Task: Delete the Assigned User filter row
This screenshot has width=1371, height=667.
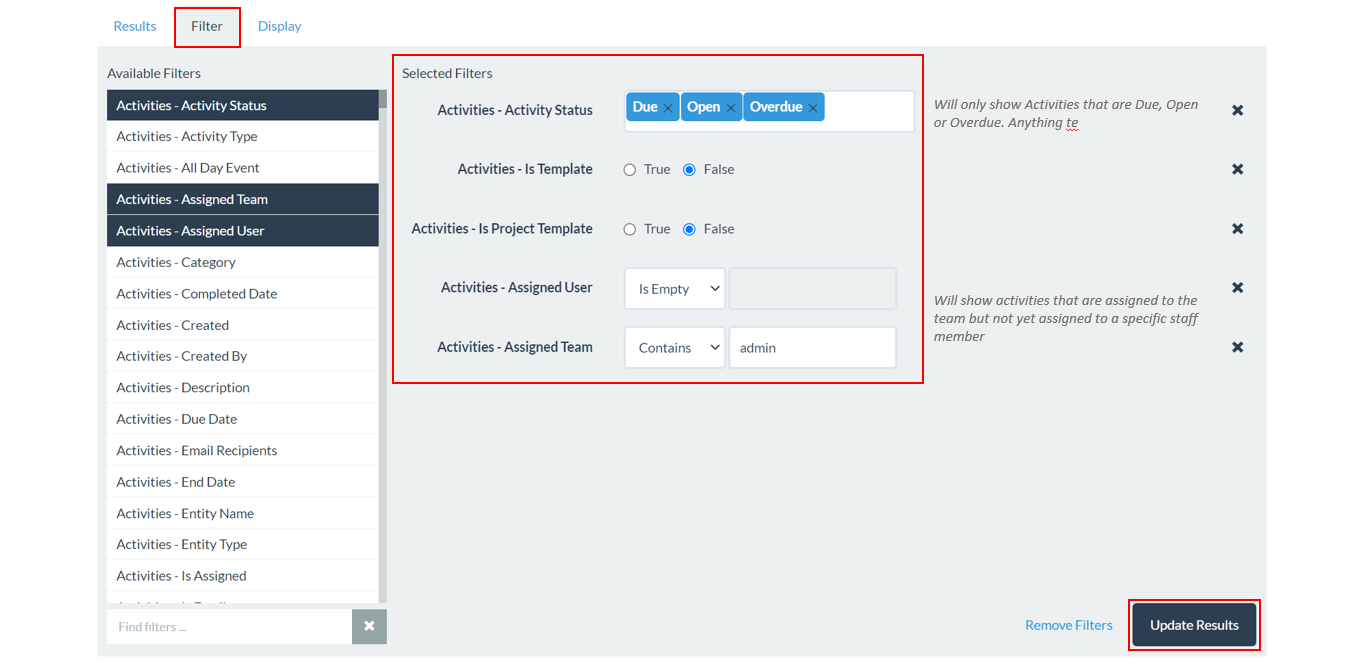Action: click(x=1237, y=288)
